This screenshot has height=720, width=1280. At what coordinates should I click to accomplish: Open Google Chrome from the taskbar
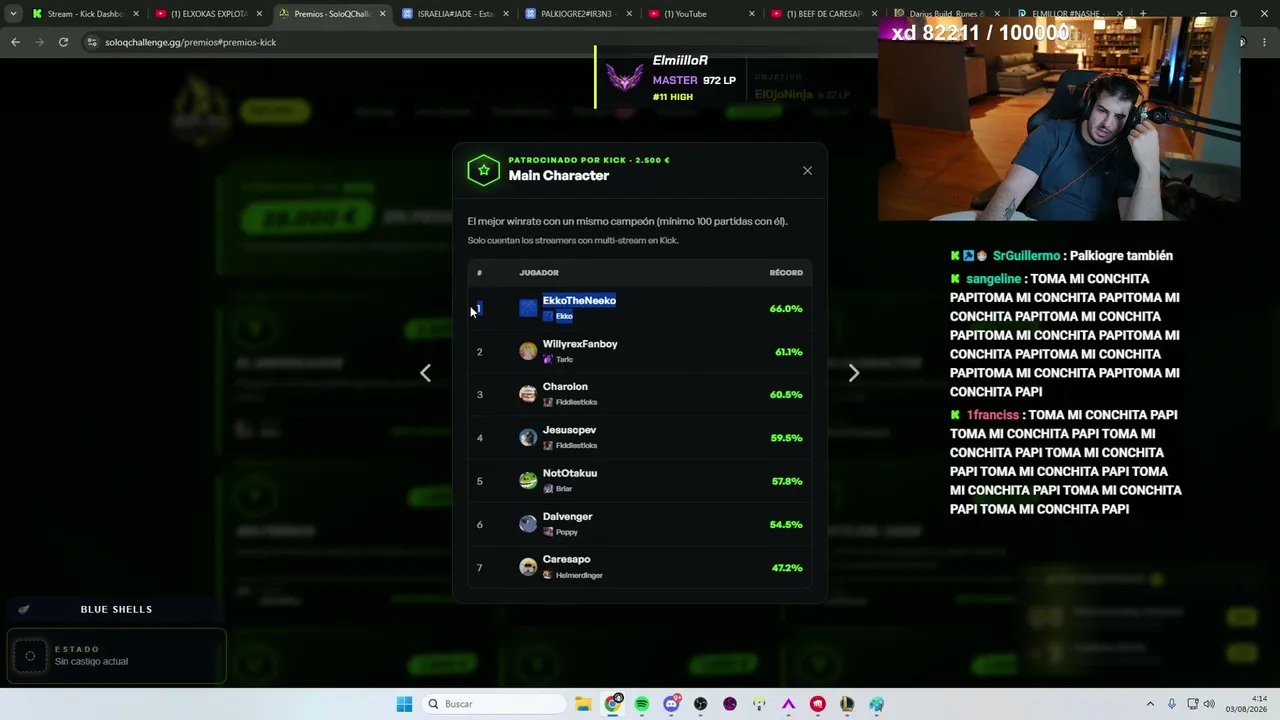pos(613,704)
